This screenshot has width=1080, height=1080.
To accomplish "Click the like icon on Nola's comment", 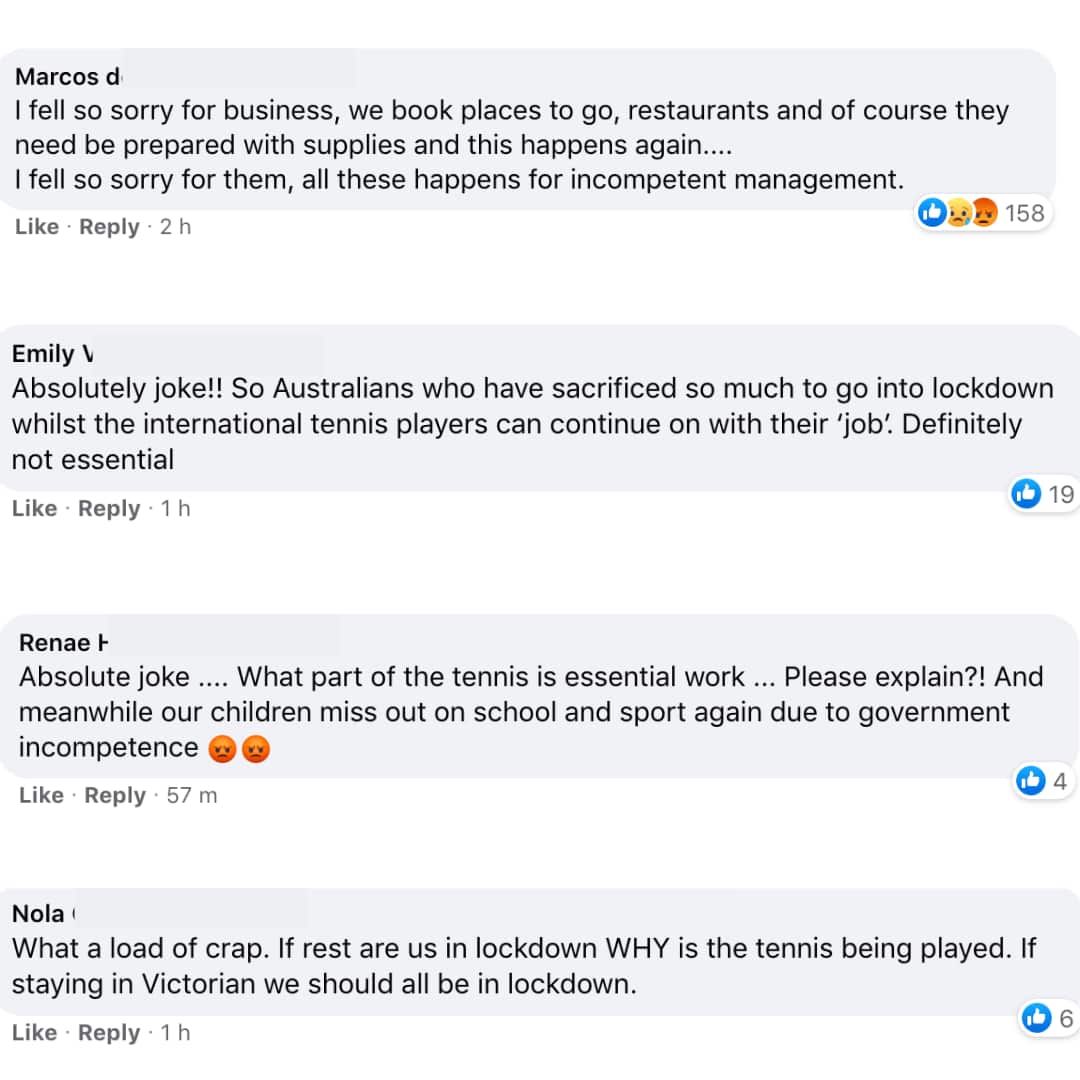I will point(1037,1018).
